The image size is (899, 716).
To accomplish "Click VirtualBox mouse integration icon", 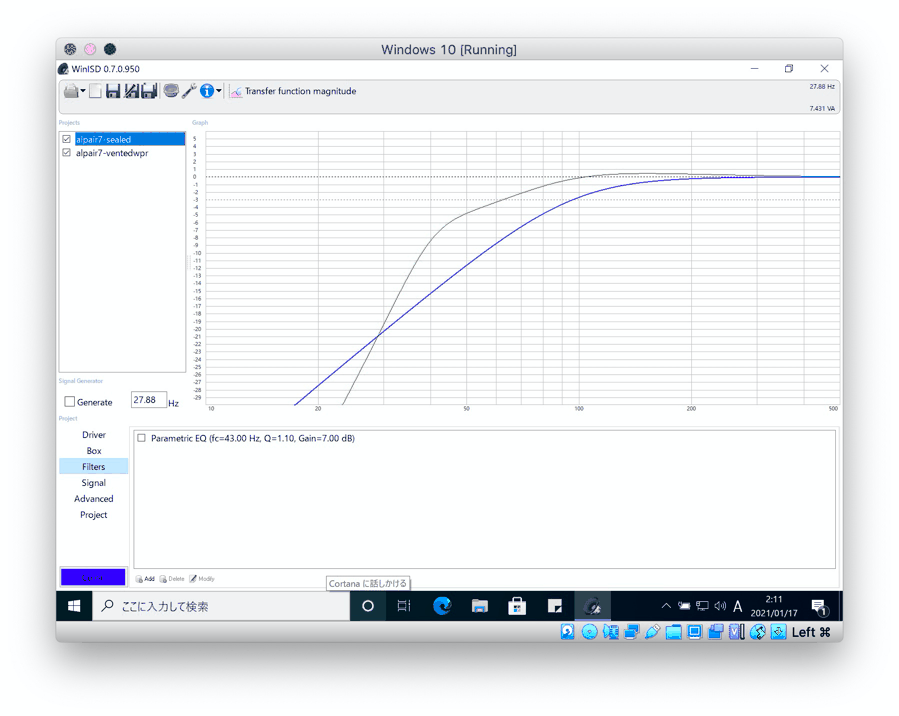I will [757, 632].
